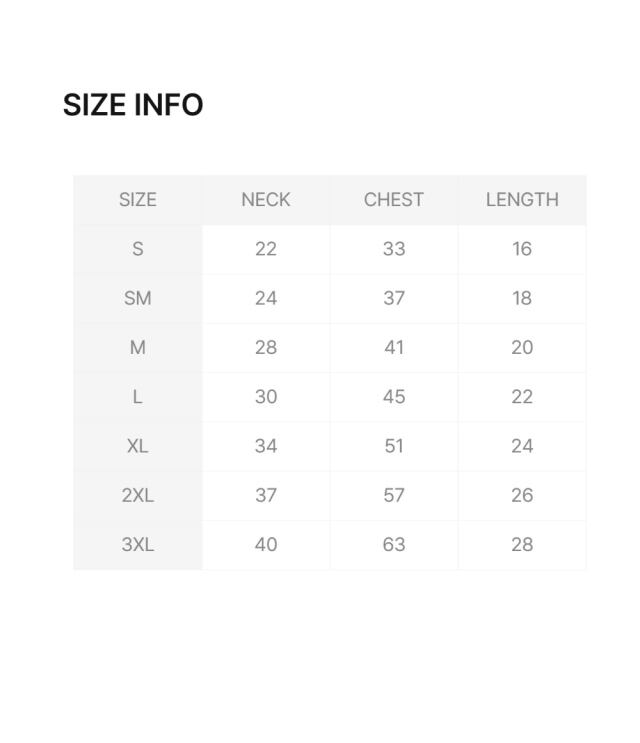
Task: Click neck value 30 for size L
Action: pos(266,397)
